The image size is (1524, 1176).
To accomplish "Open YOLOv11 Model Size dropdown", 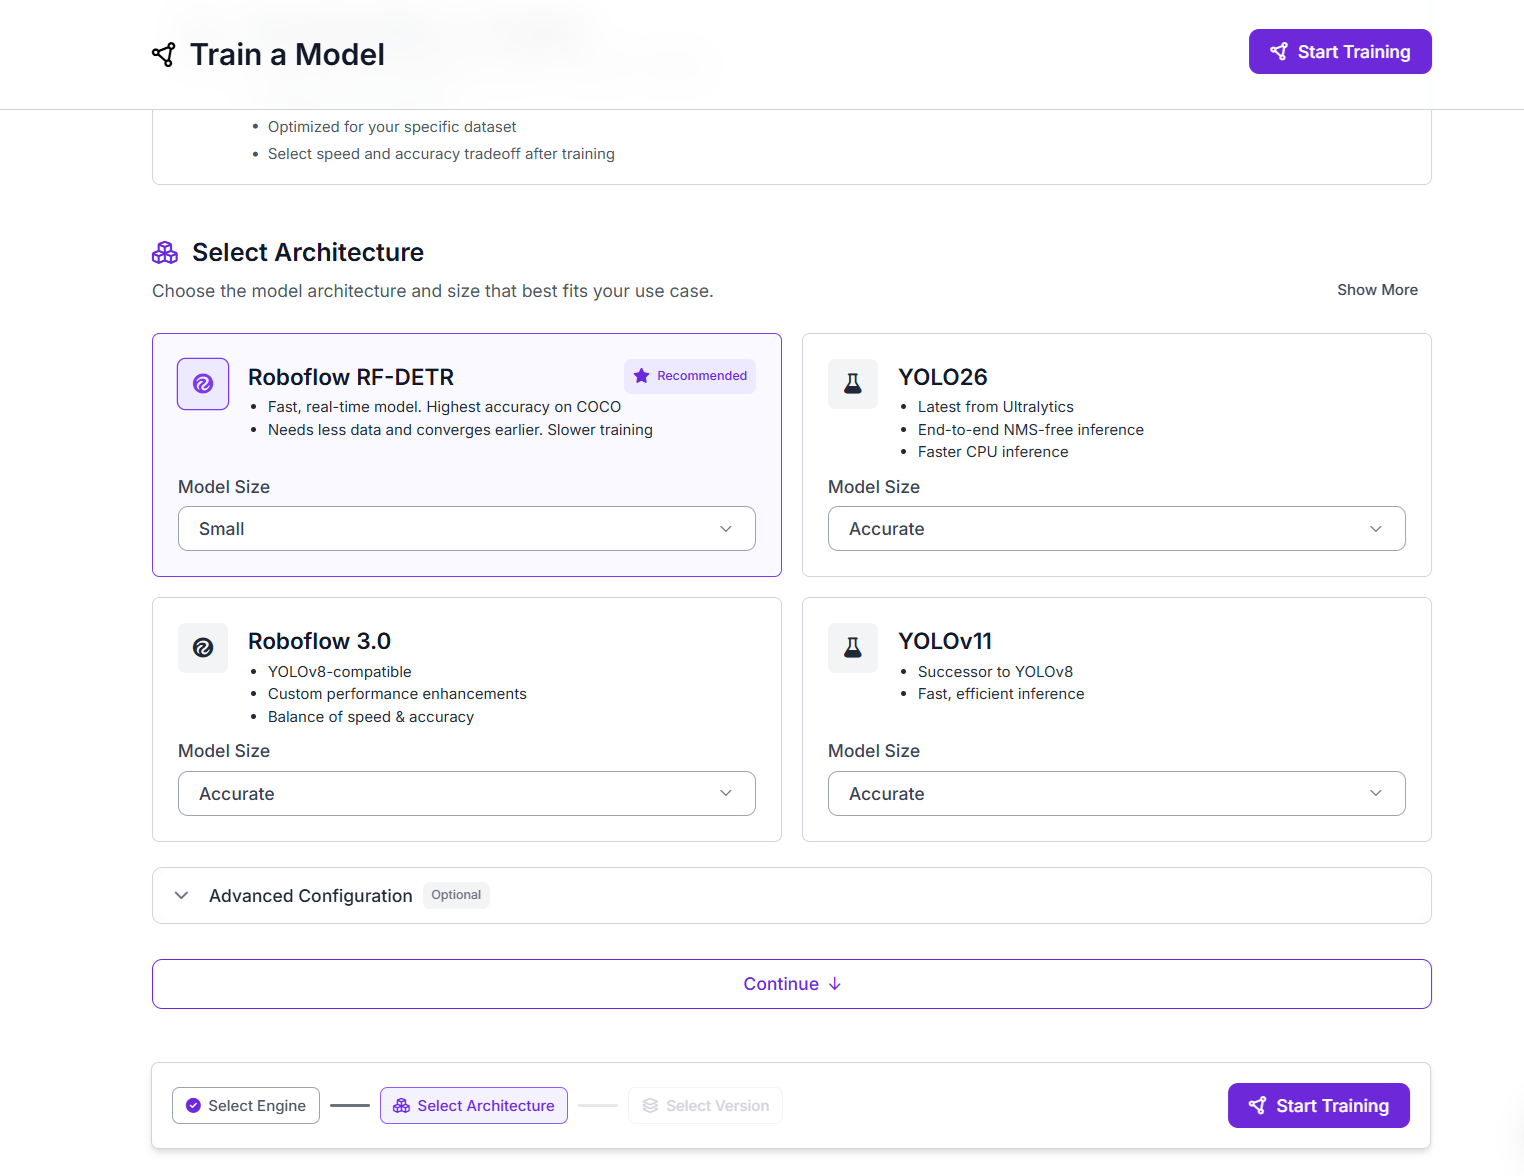I will (x=1117, y=794).
